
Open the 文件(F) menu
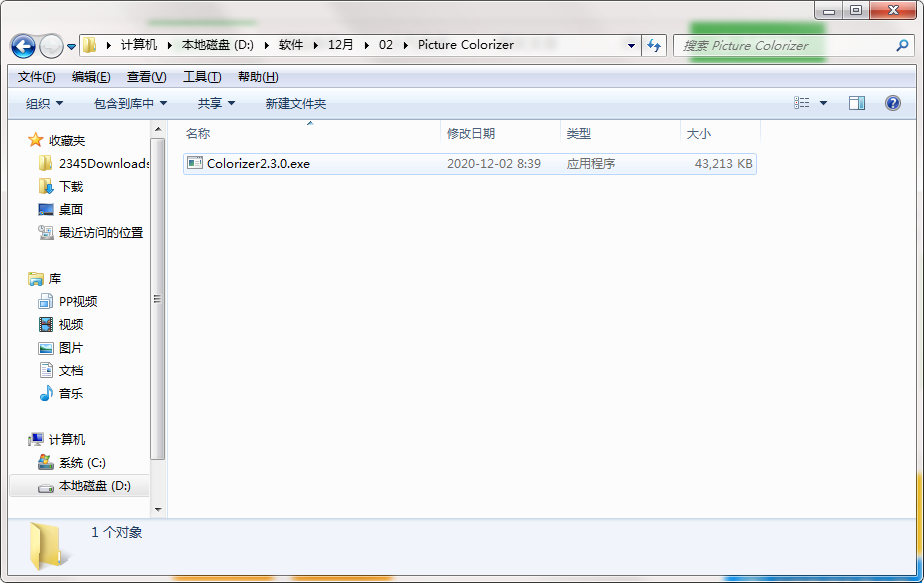[x=36, y=77]
